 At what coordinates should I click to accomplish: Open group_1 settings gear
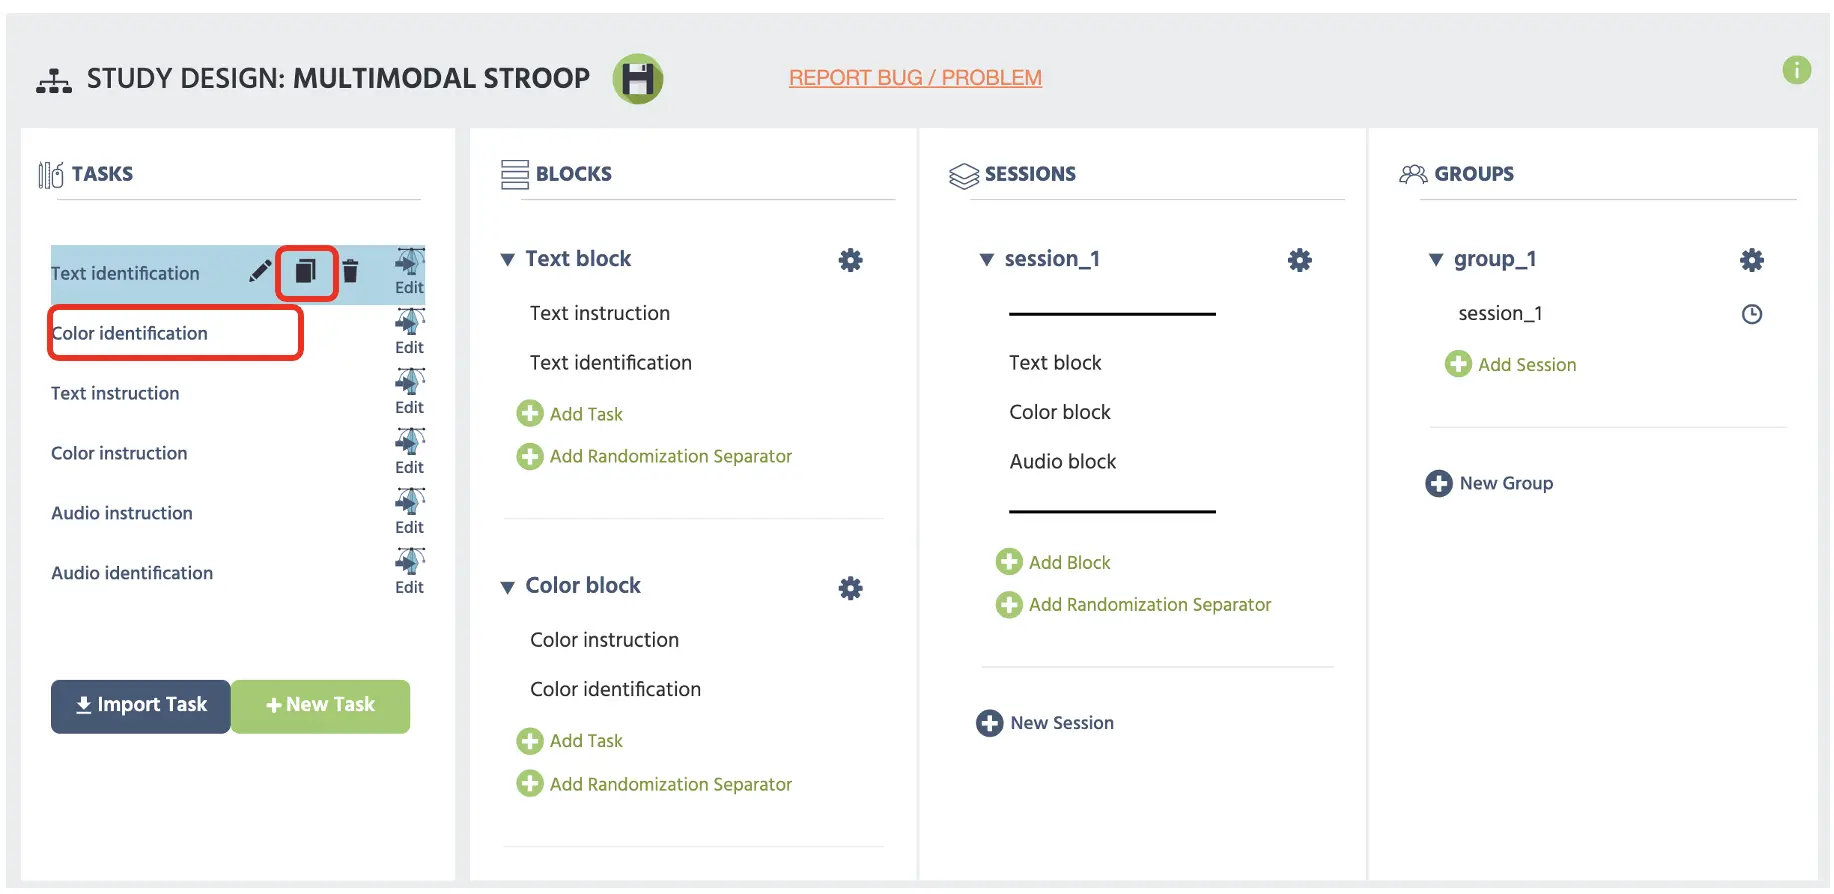click(1752, 260)
